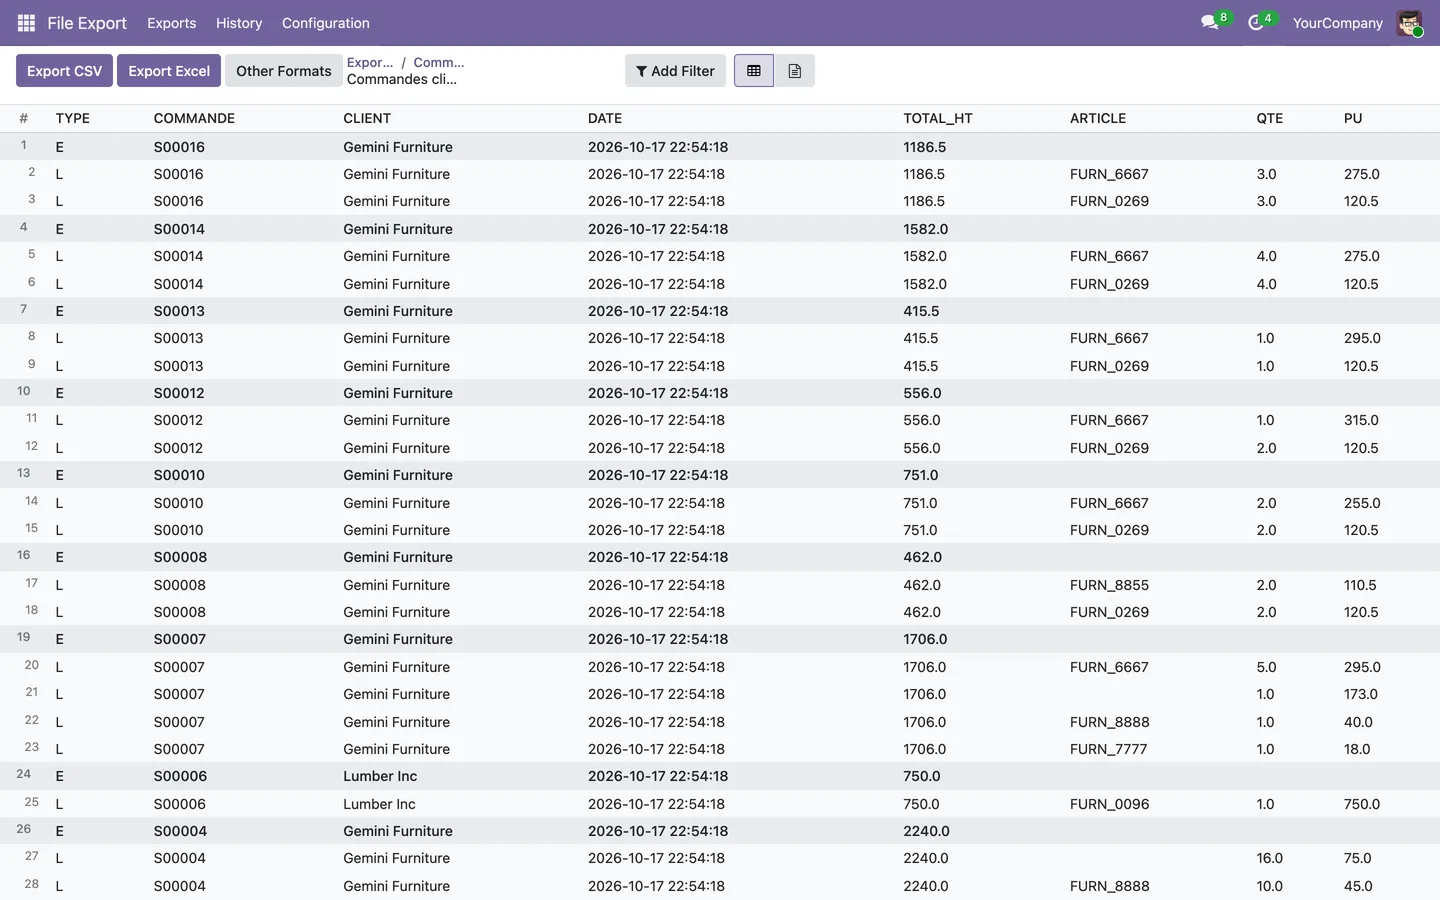Click FURN_7777 article in row 23

(x=1109, y=749)
